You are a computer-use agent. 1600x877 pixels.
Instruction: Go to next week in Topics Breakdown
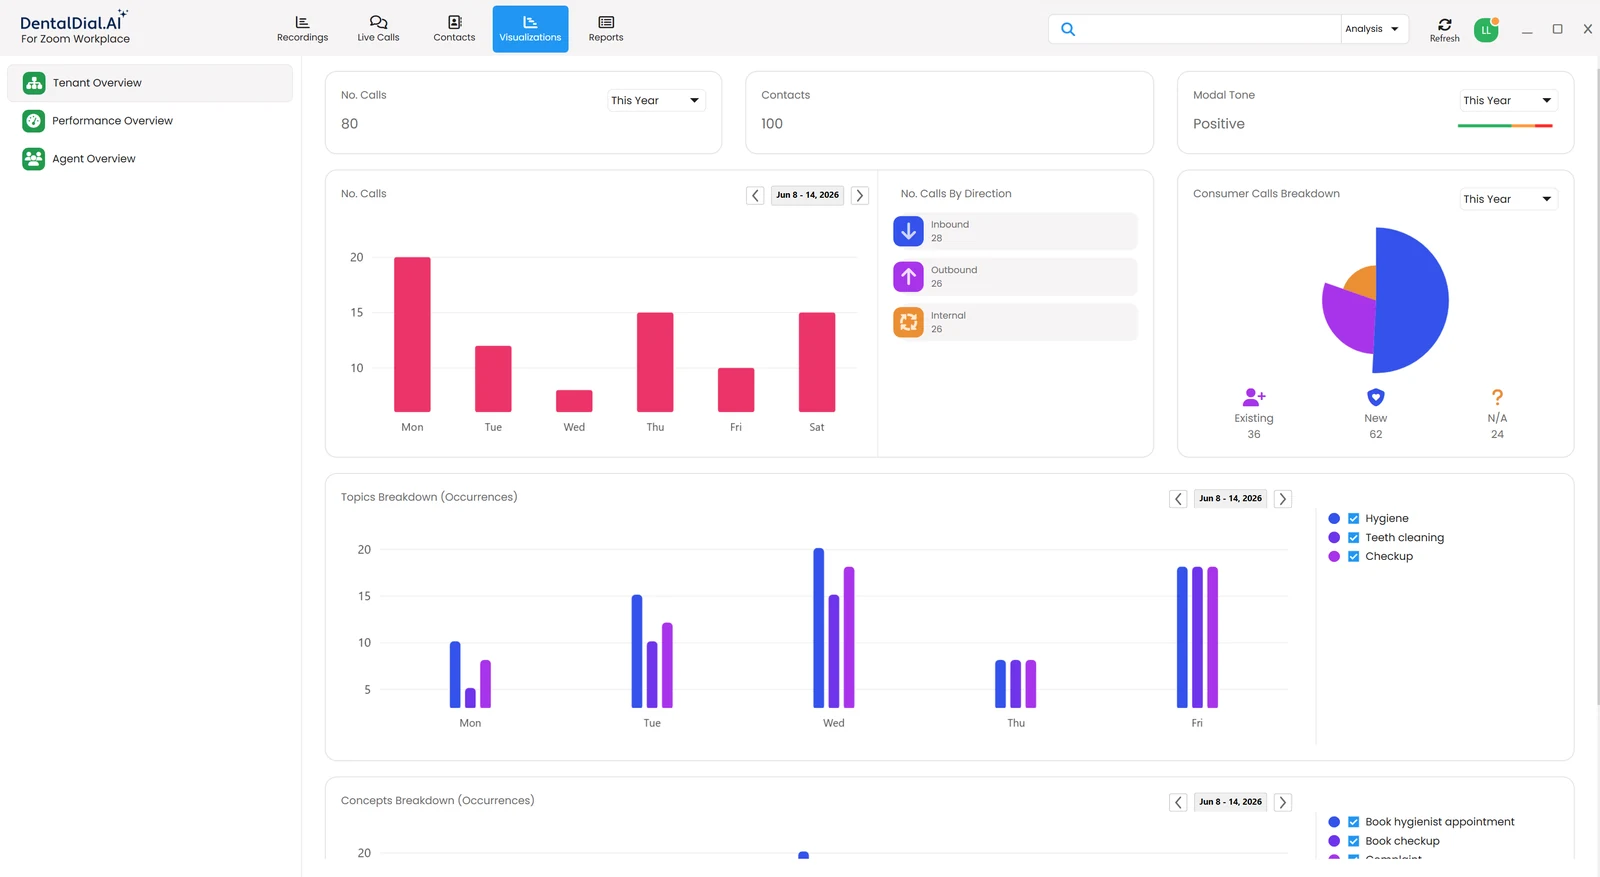(x=1283, y=498)
